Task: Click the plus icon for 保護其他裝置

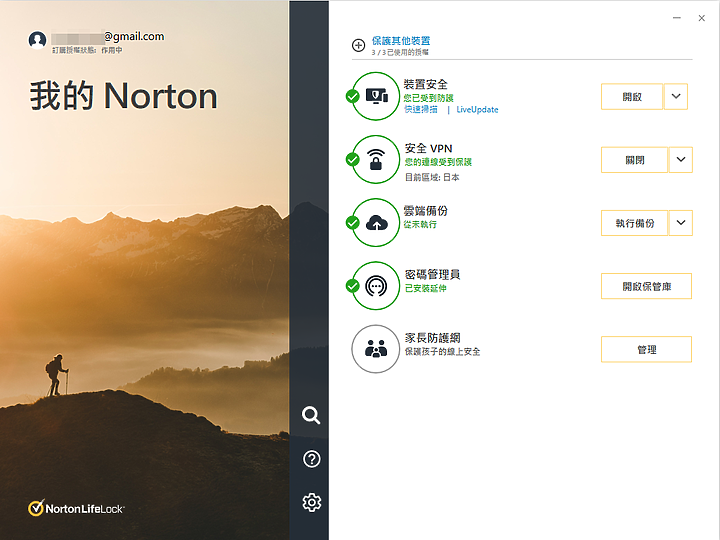Action: click(x=359, y=45)
